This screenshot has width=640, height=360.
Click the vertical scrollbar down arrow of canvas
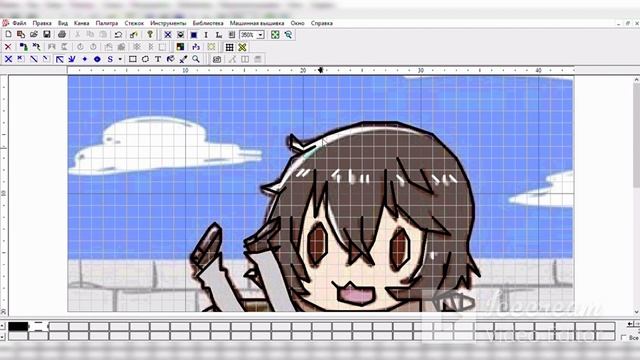point(636,312)
